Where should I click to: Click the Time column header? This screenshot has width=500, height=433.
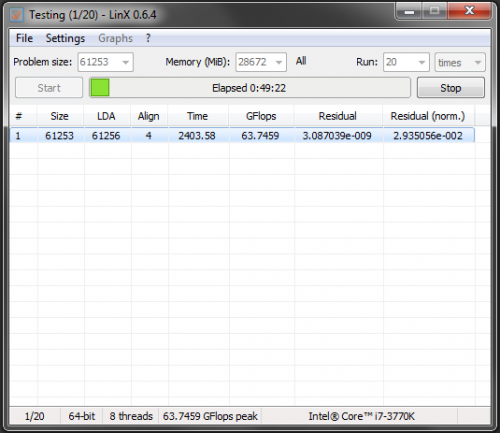197,116
